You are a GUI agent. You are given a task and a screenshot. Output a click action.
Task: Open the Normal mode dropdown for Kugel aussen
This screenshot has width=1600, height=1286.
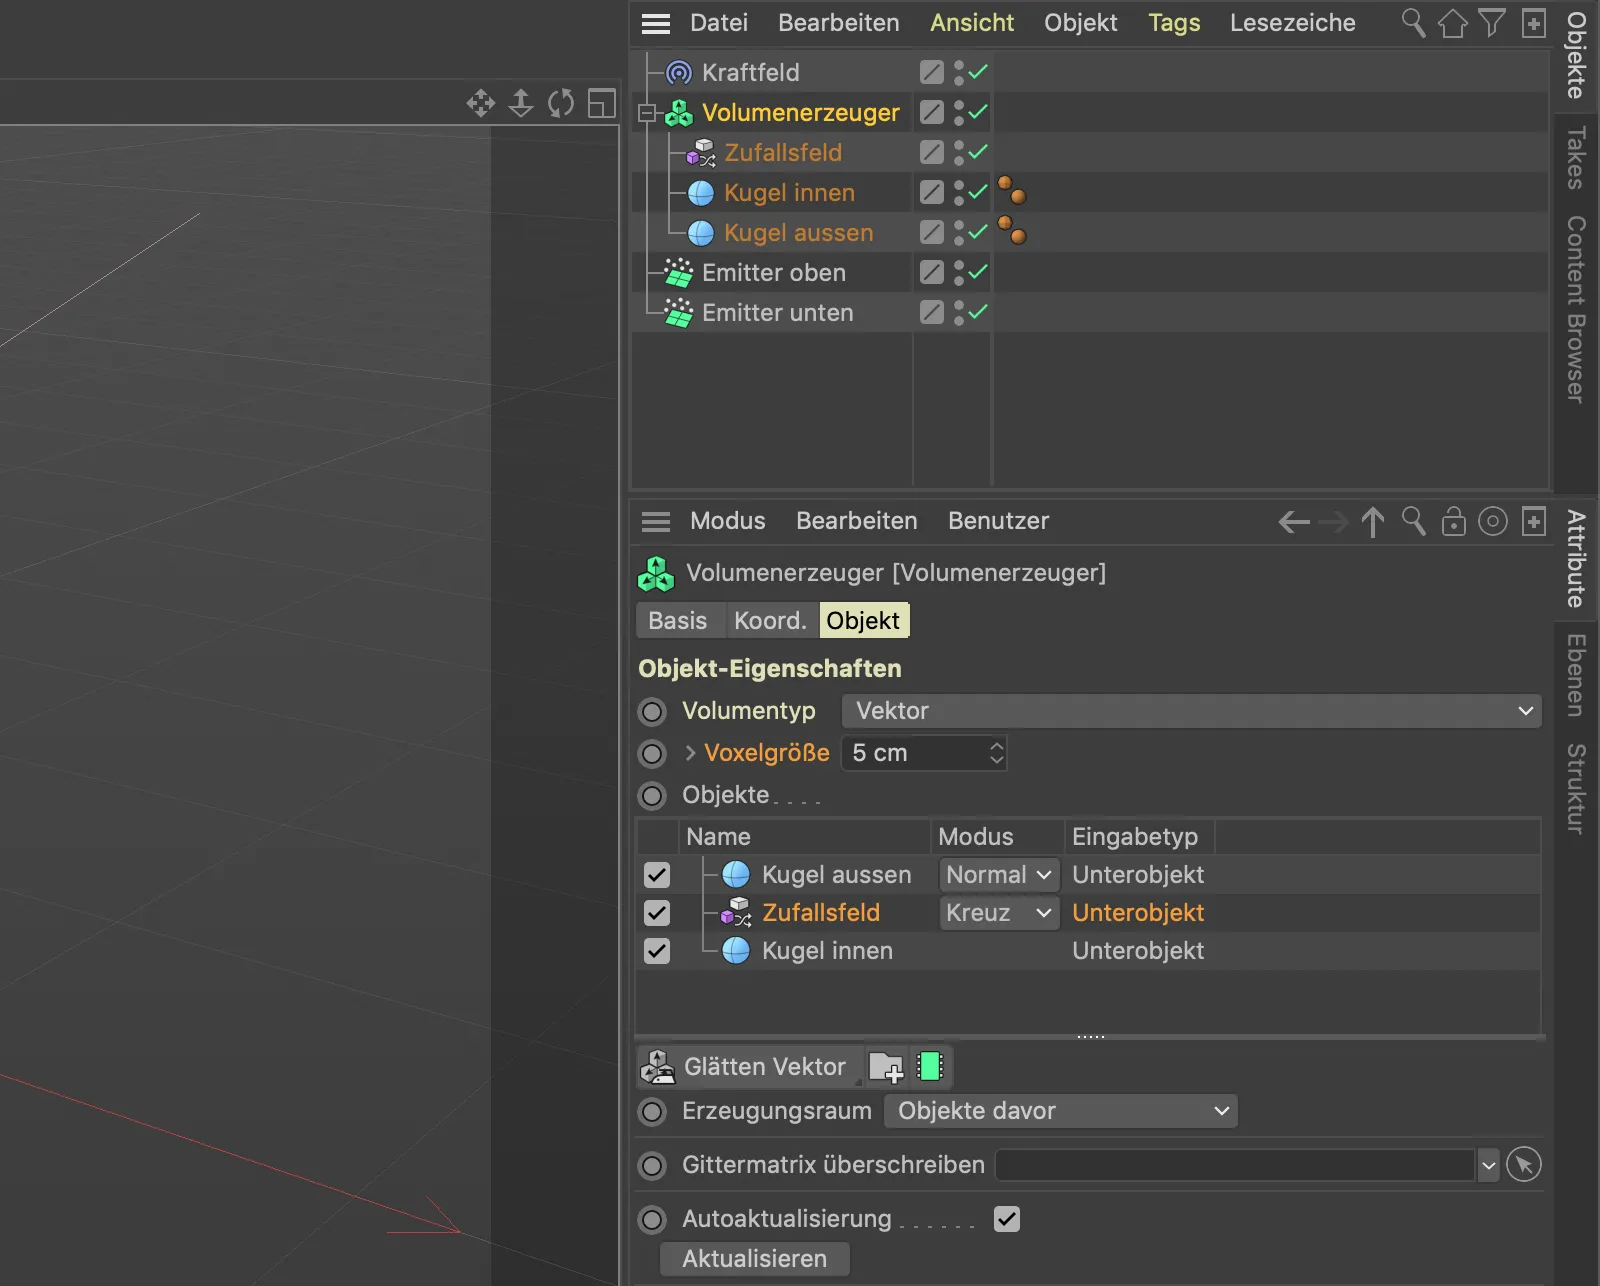point(999,875)
